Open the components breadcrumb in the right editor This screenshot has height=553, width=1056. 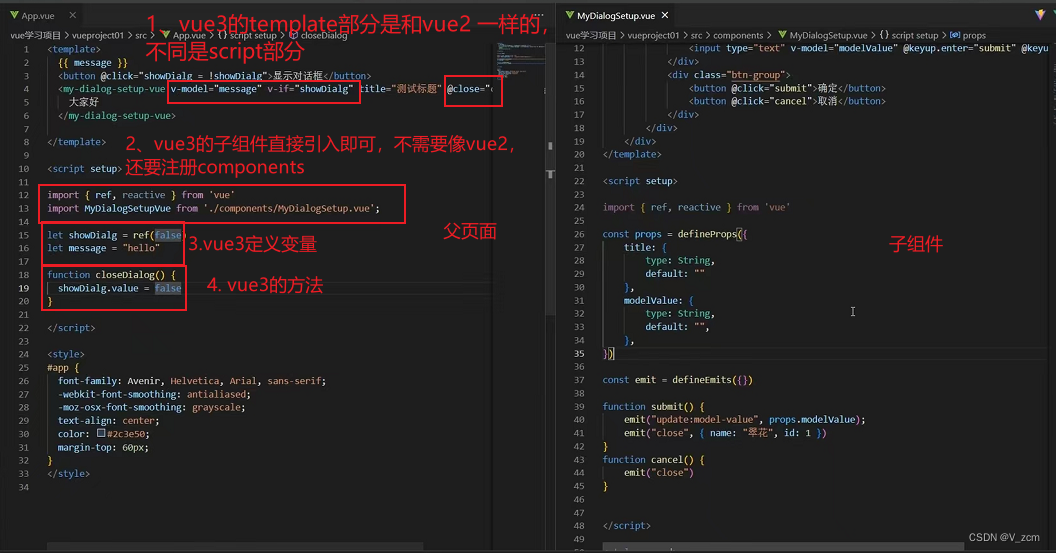tap(738, 36)
